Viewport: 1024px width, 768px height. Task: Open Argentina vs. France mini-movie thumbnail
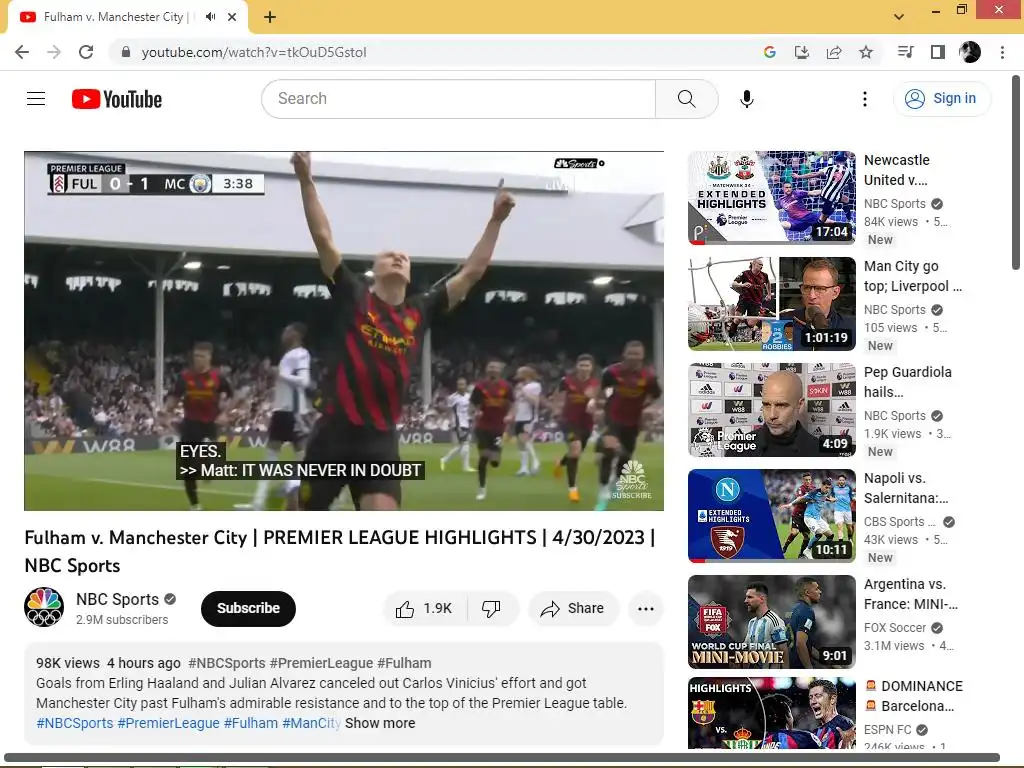772,622
